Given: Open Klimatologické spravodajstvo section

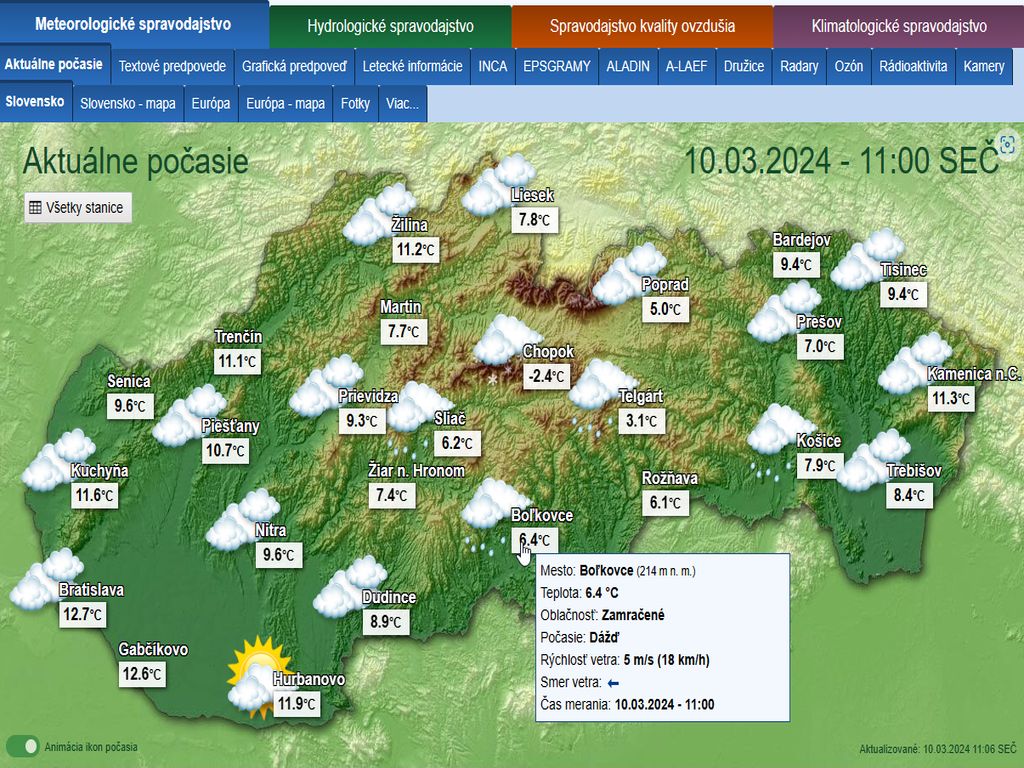Looking at the screenshot, I should [x=898, y=26].
